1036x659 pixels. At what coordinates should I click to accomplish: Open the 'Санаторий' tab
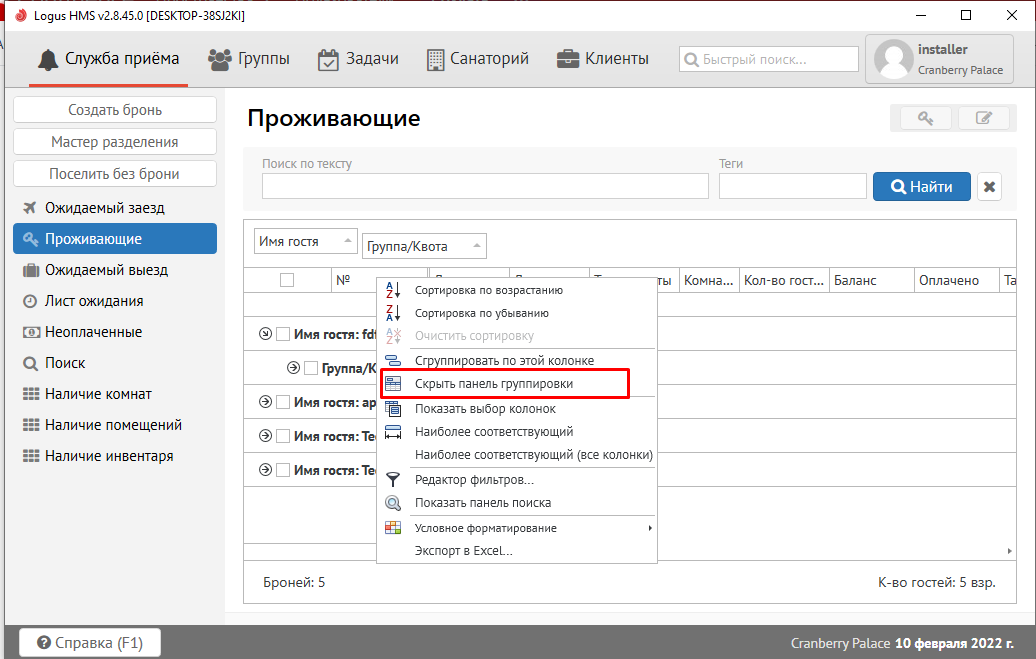point(477,59)
